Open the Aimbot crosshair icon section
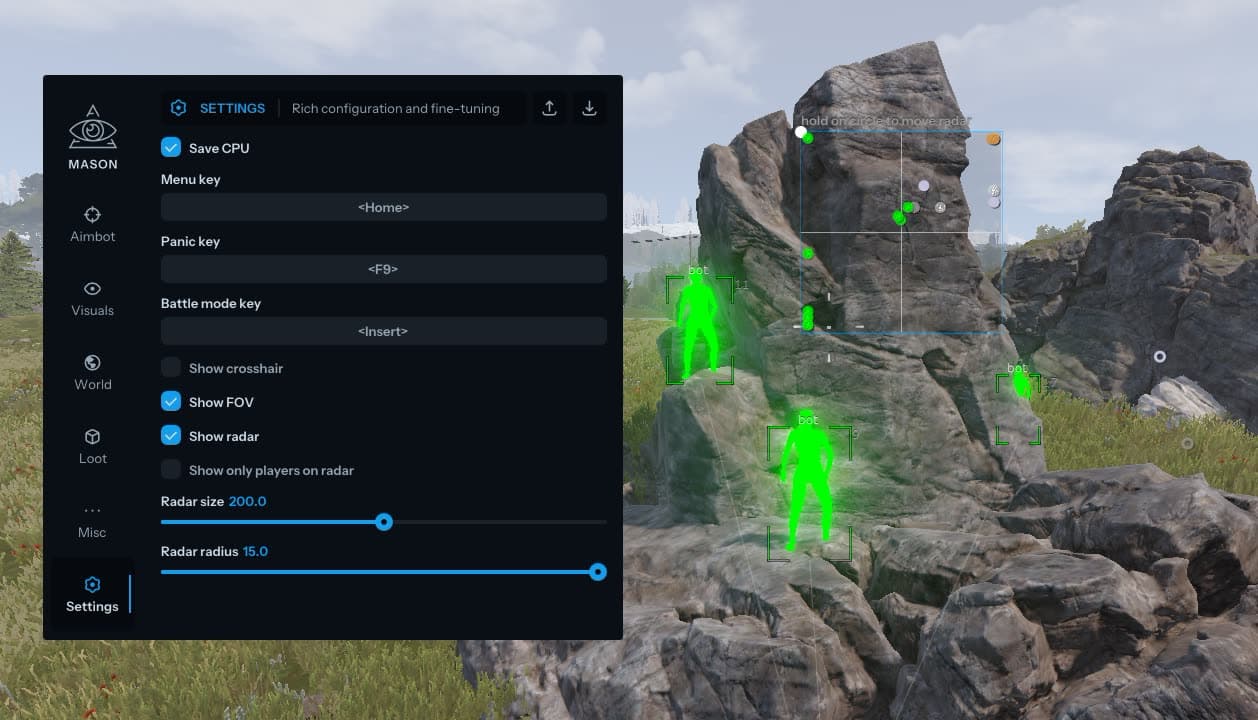 pyautogui.click(x=92, y=215)
